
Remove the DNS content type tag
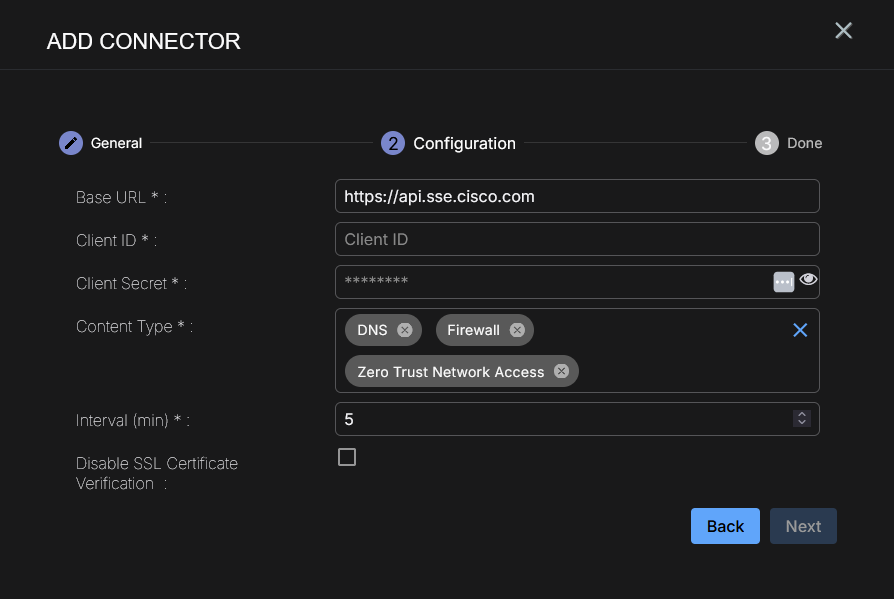[x=404, y=330]
